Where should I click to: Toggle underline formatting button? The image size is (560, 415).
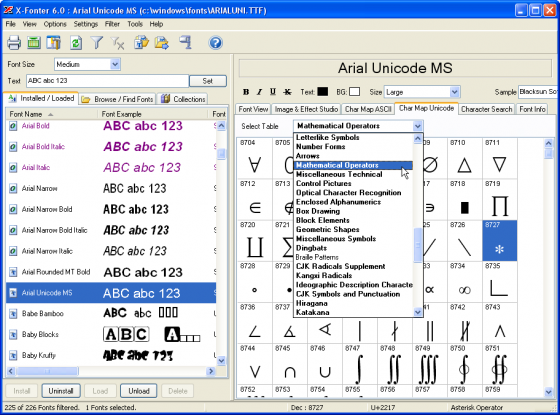[x=273, y=92]
